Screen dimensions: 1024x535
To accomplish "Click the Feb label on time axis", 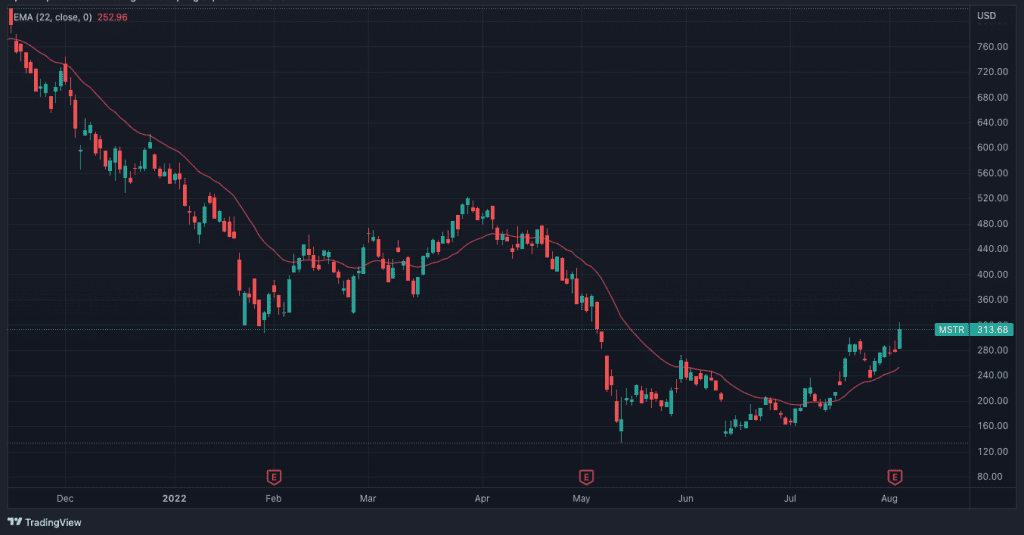I will tap(273, 498).
